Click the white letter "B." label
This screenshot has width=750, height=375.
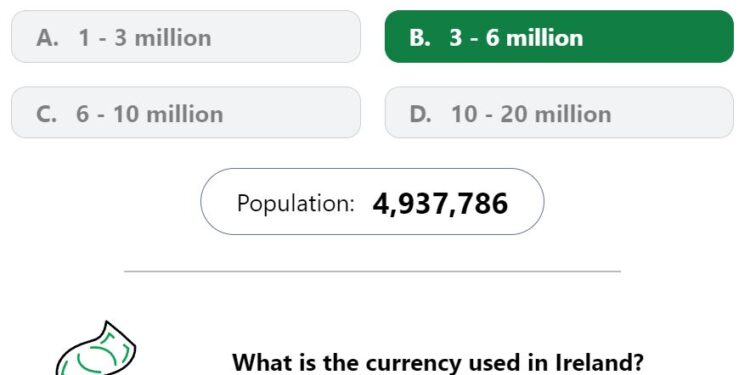point(419,37)
